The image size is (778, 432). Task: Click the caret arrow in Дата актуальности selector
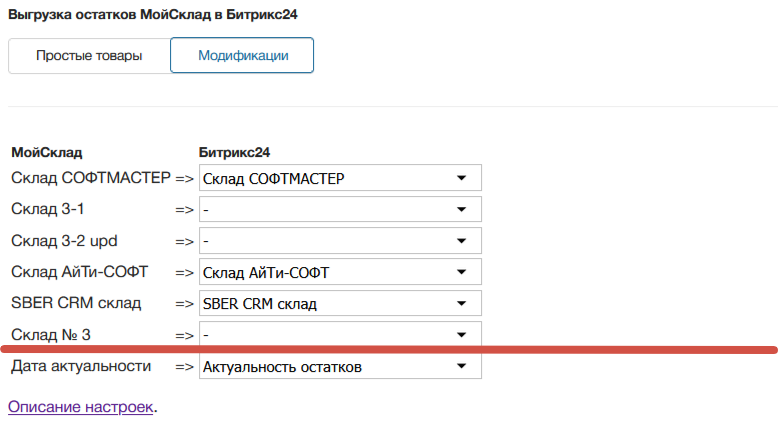click(462, 367)
